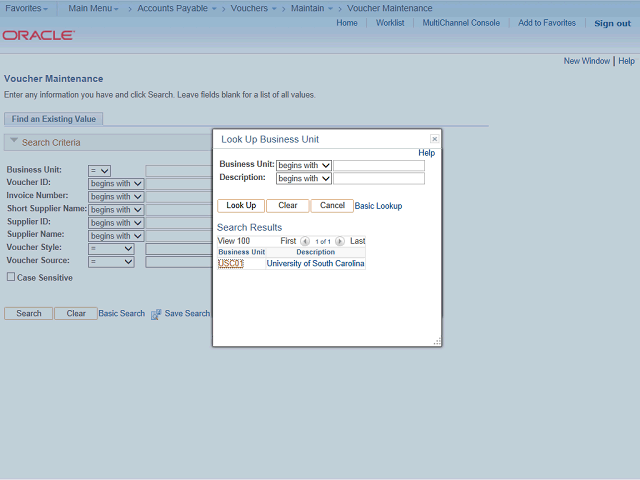The image size is (640, 480).
Task: Click the Voucher Style value field
Action: click(x=179, y=249)
